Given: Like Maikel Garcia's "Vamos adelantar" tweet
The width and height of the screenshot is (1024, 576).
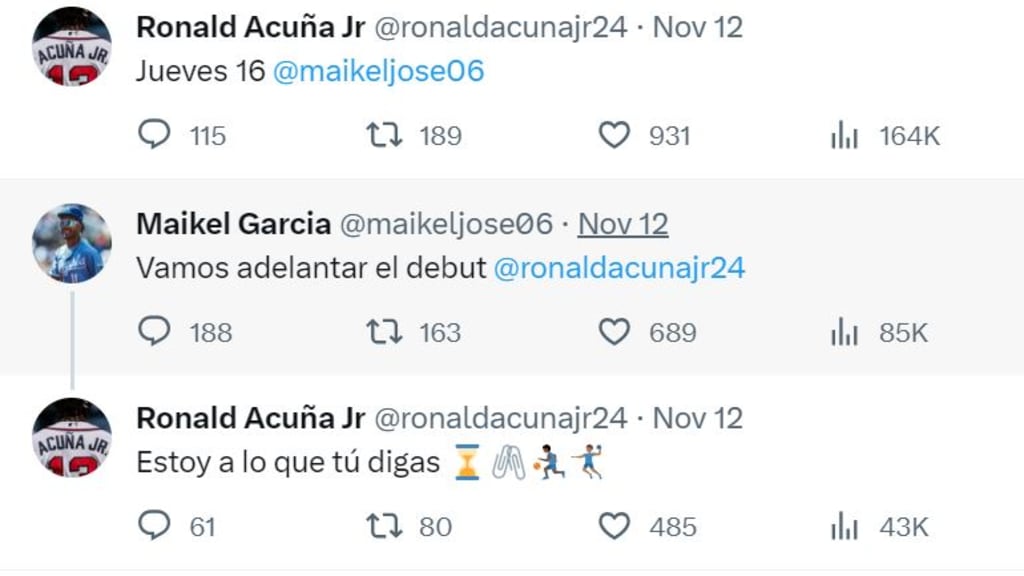Looking at the screenshot, I should (x=614, y=332).
